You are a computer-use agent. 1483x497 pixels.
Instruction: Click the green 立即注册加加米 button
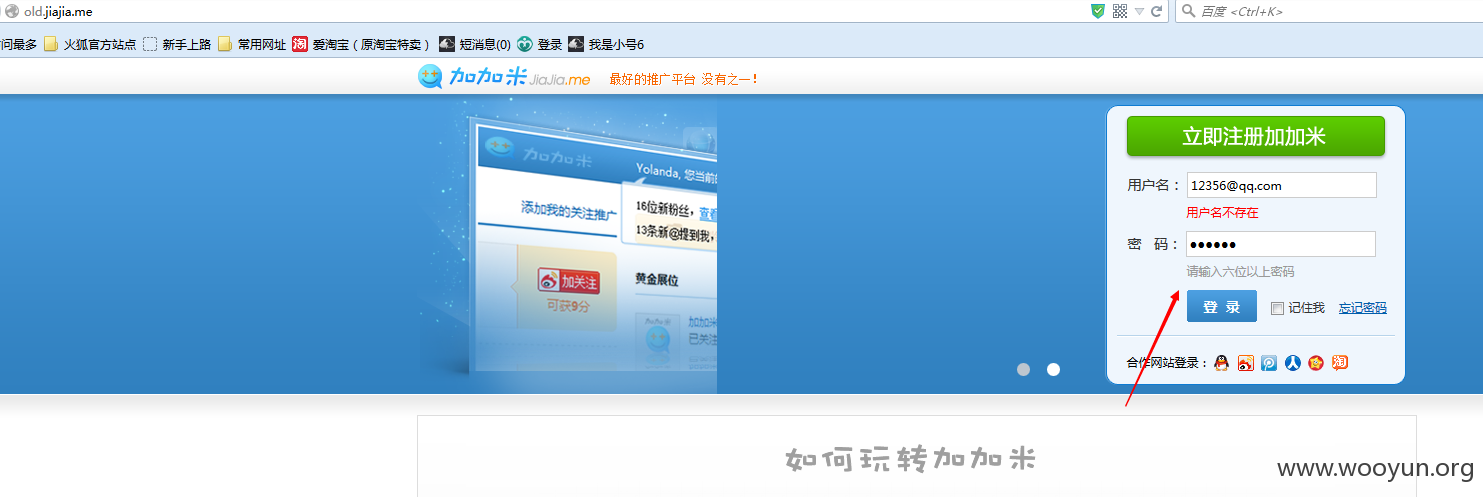(x=1255, y=136)
